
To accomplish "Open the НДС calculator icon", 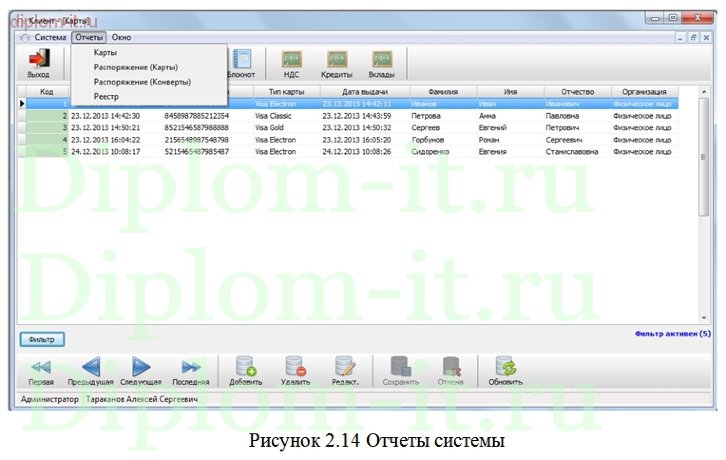I will pyautogui.click(x=292, y=62).
